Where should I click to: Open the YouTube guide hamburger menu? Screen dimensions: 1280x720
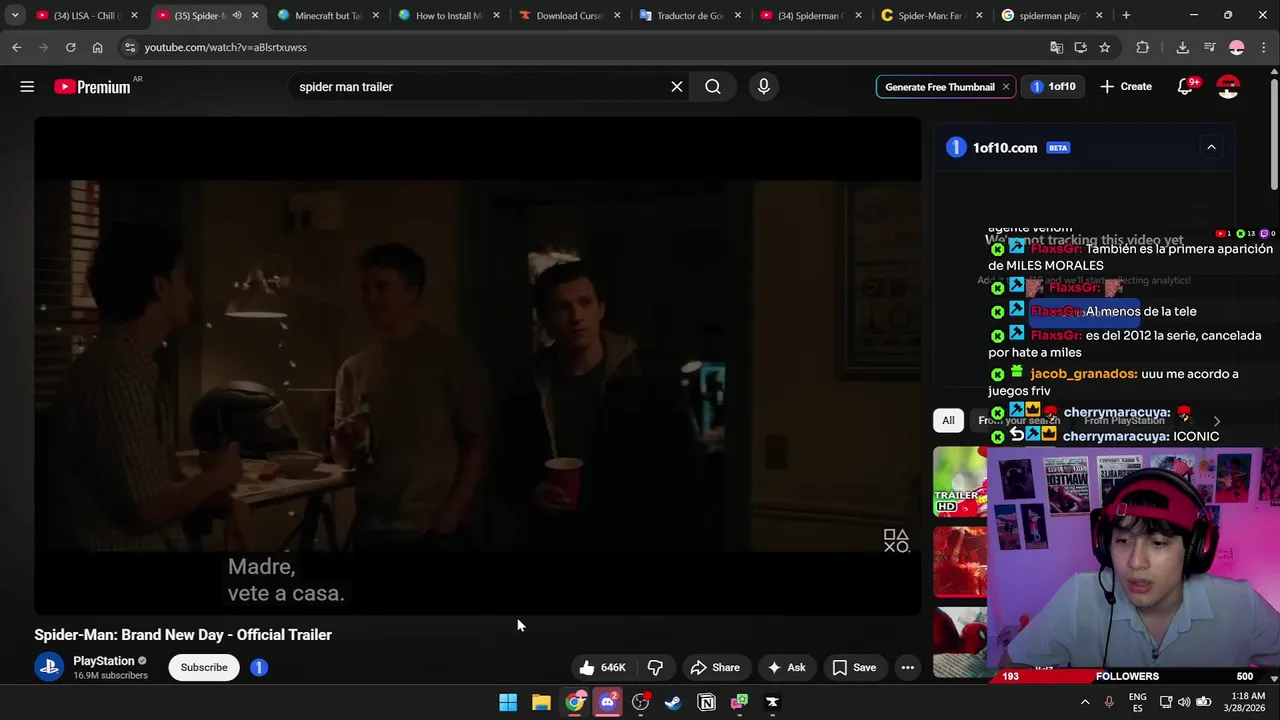click(27, 87)
